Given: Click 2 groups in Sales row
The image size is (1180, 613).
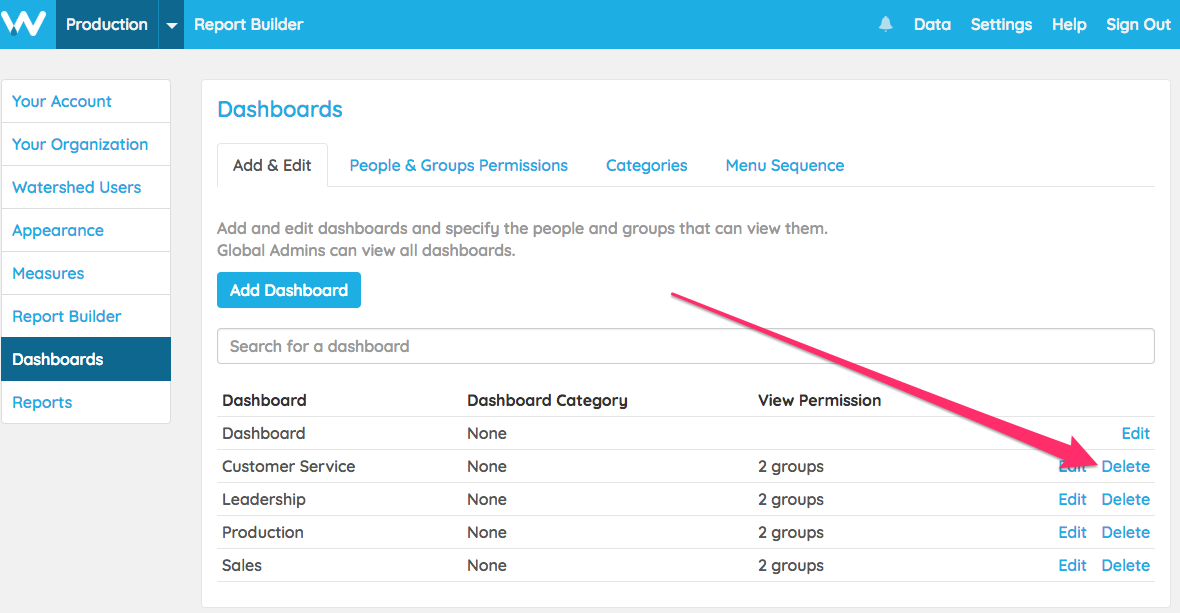Looking at the screenshot, I should tap(791, 566).
